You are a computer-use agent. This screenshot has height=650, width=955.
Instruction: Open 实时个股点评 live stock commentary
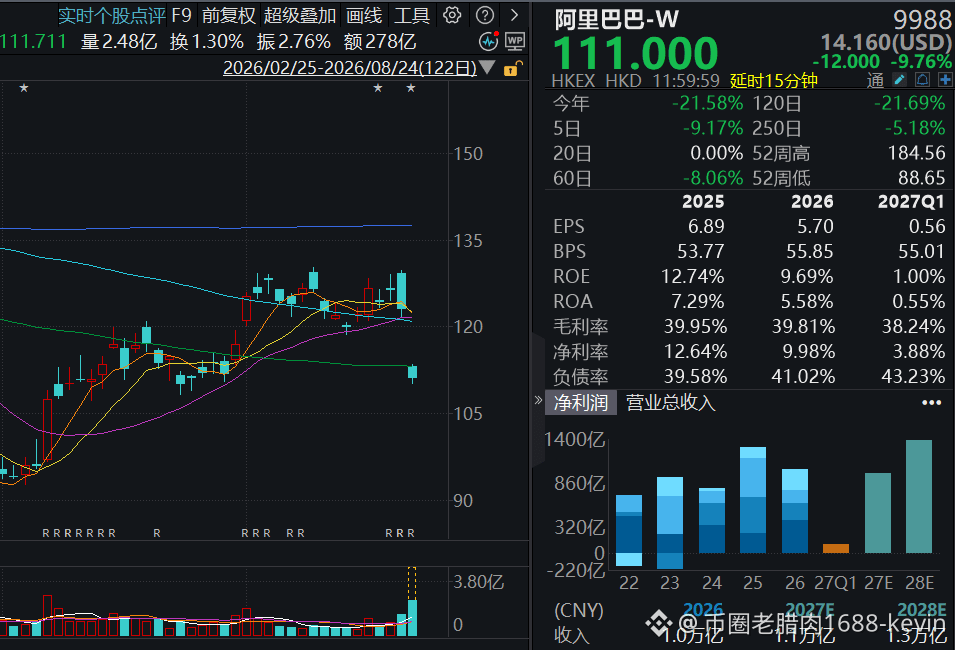[x=111, y=15]
